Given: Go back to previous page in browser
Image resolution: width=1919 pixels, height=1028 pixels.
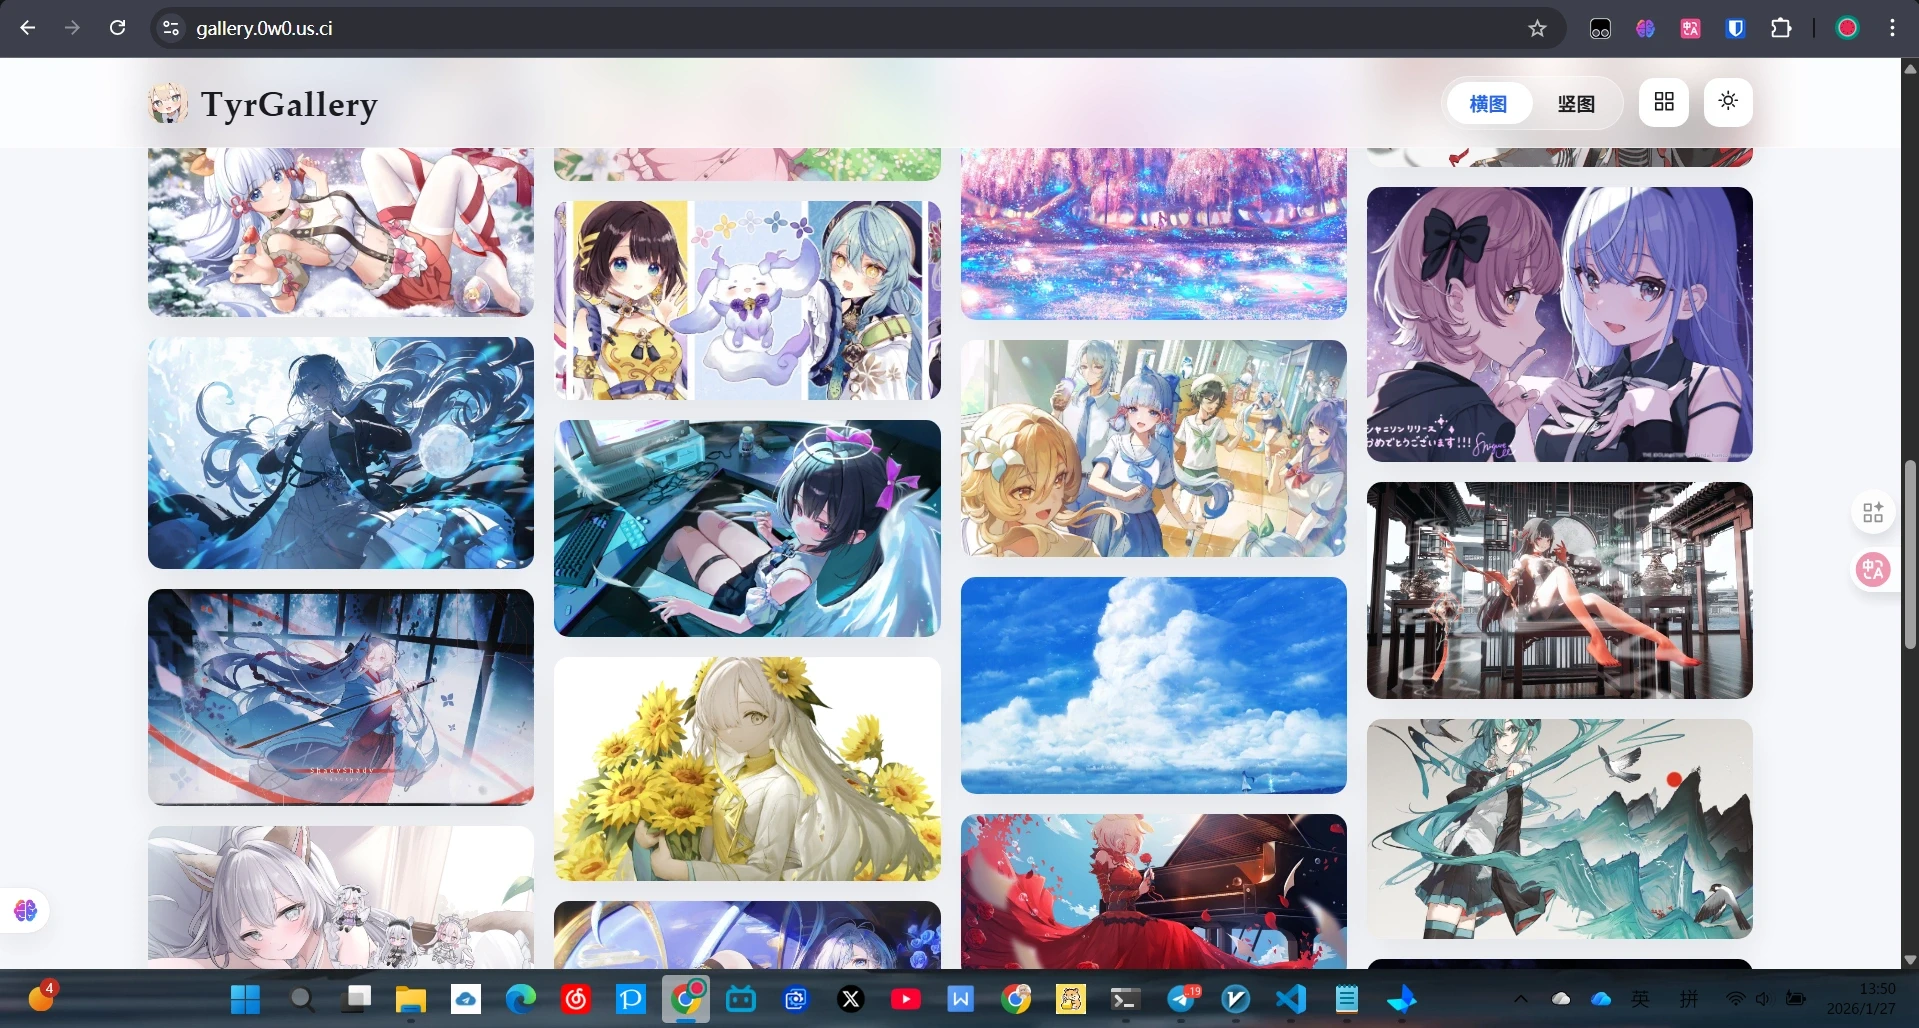Looking at the screenshot, I should tap(27, 28).
